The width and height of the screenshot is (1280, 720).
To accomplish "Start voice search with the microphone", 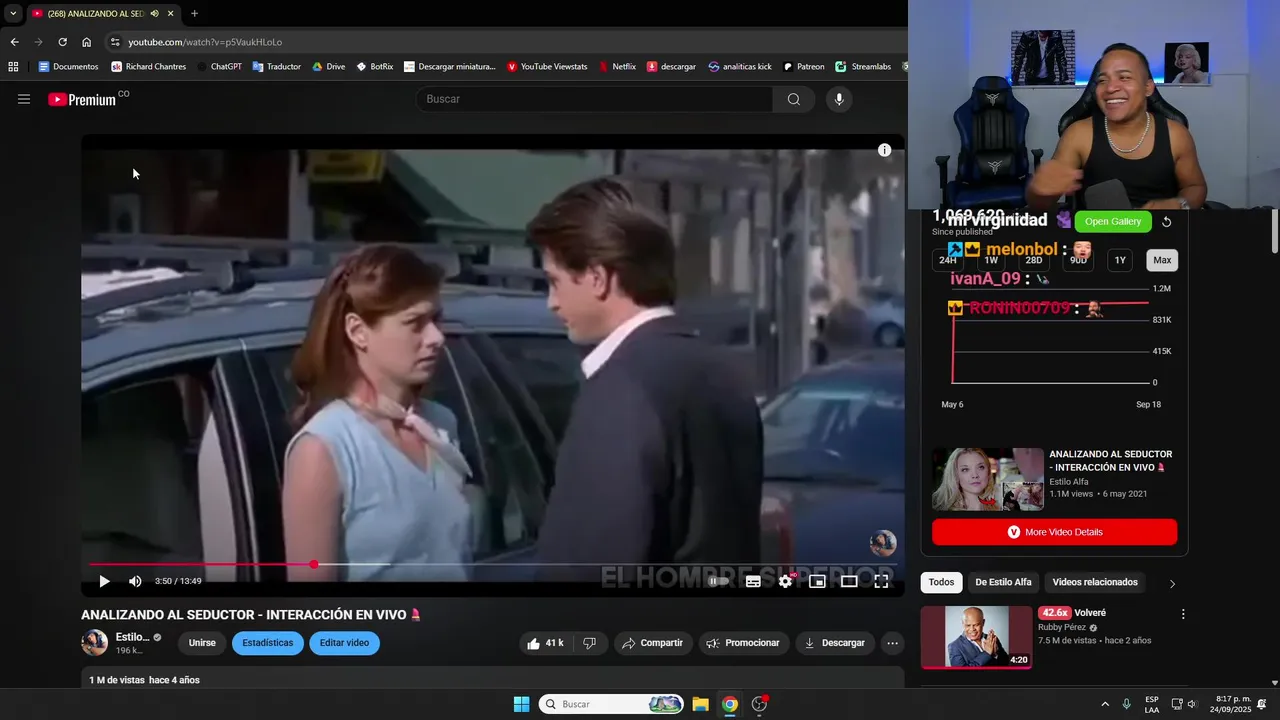I will pos(839,99).
